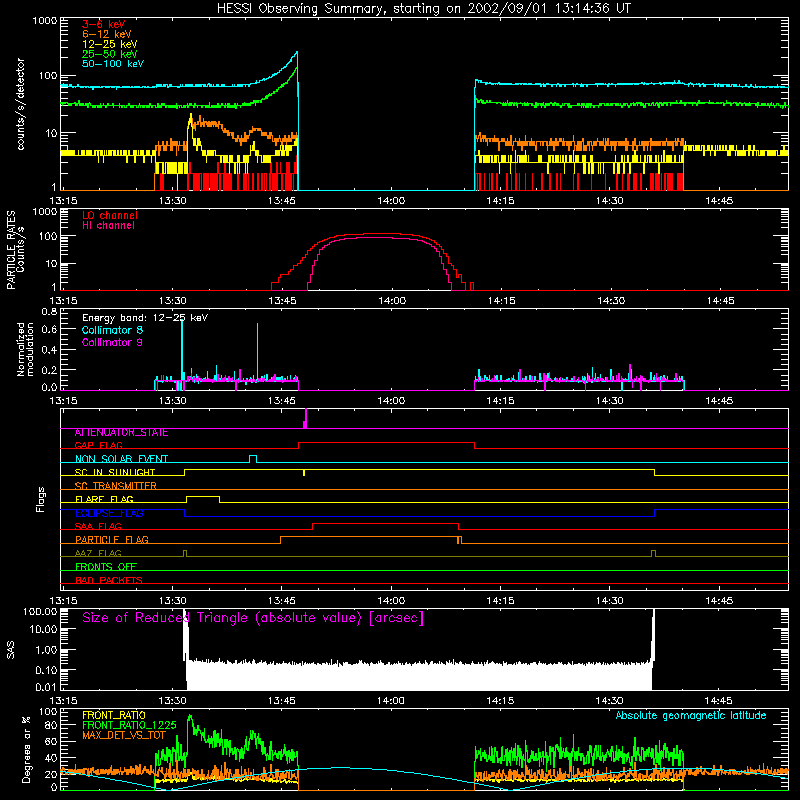Click the 'Degrees or %' axis label
The width and height of the screenshot is (800, 800).
tap(26, 749)
